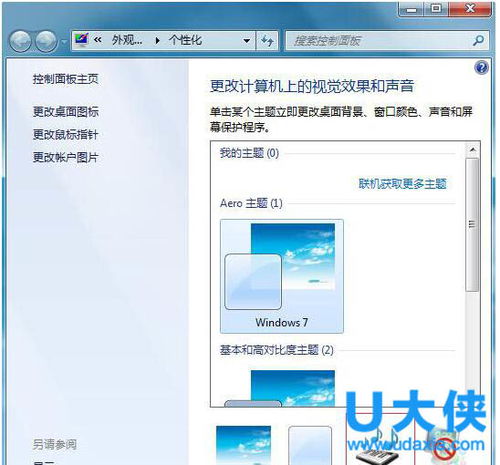The width and height of the screenshot is (500, 465).
Task: Open 更改帐户图片 link
Action: tap(66, 157)
